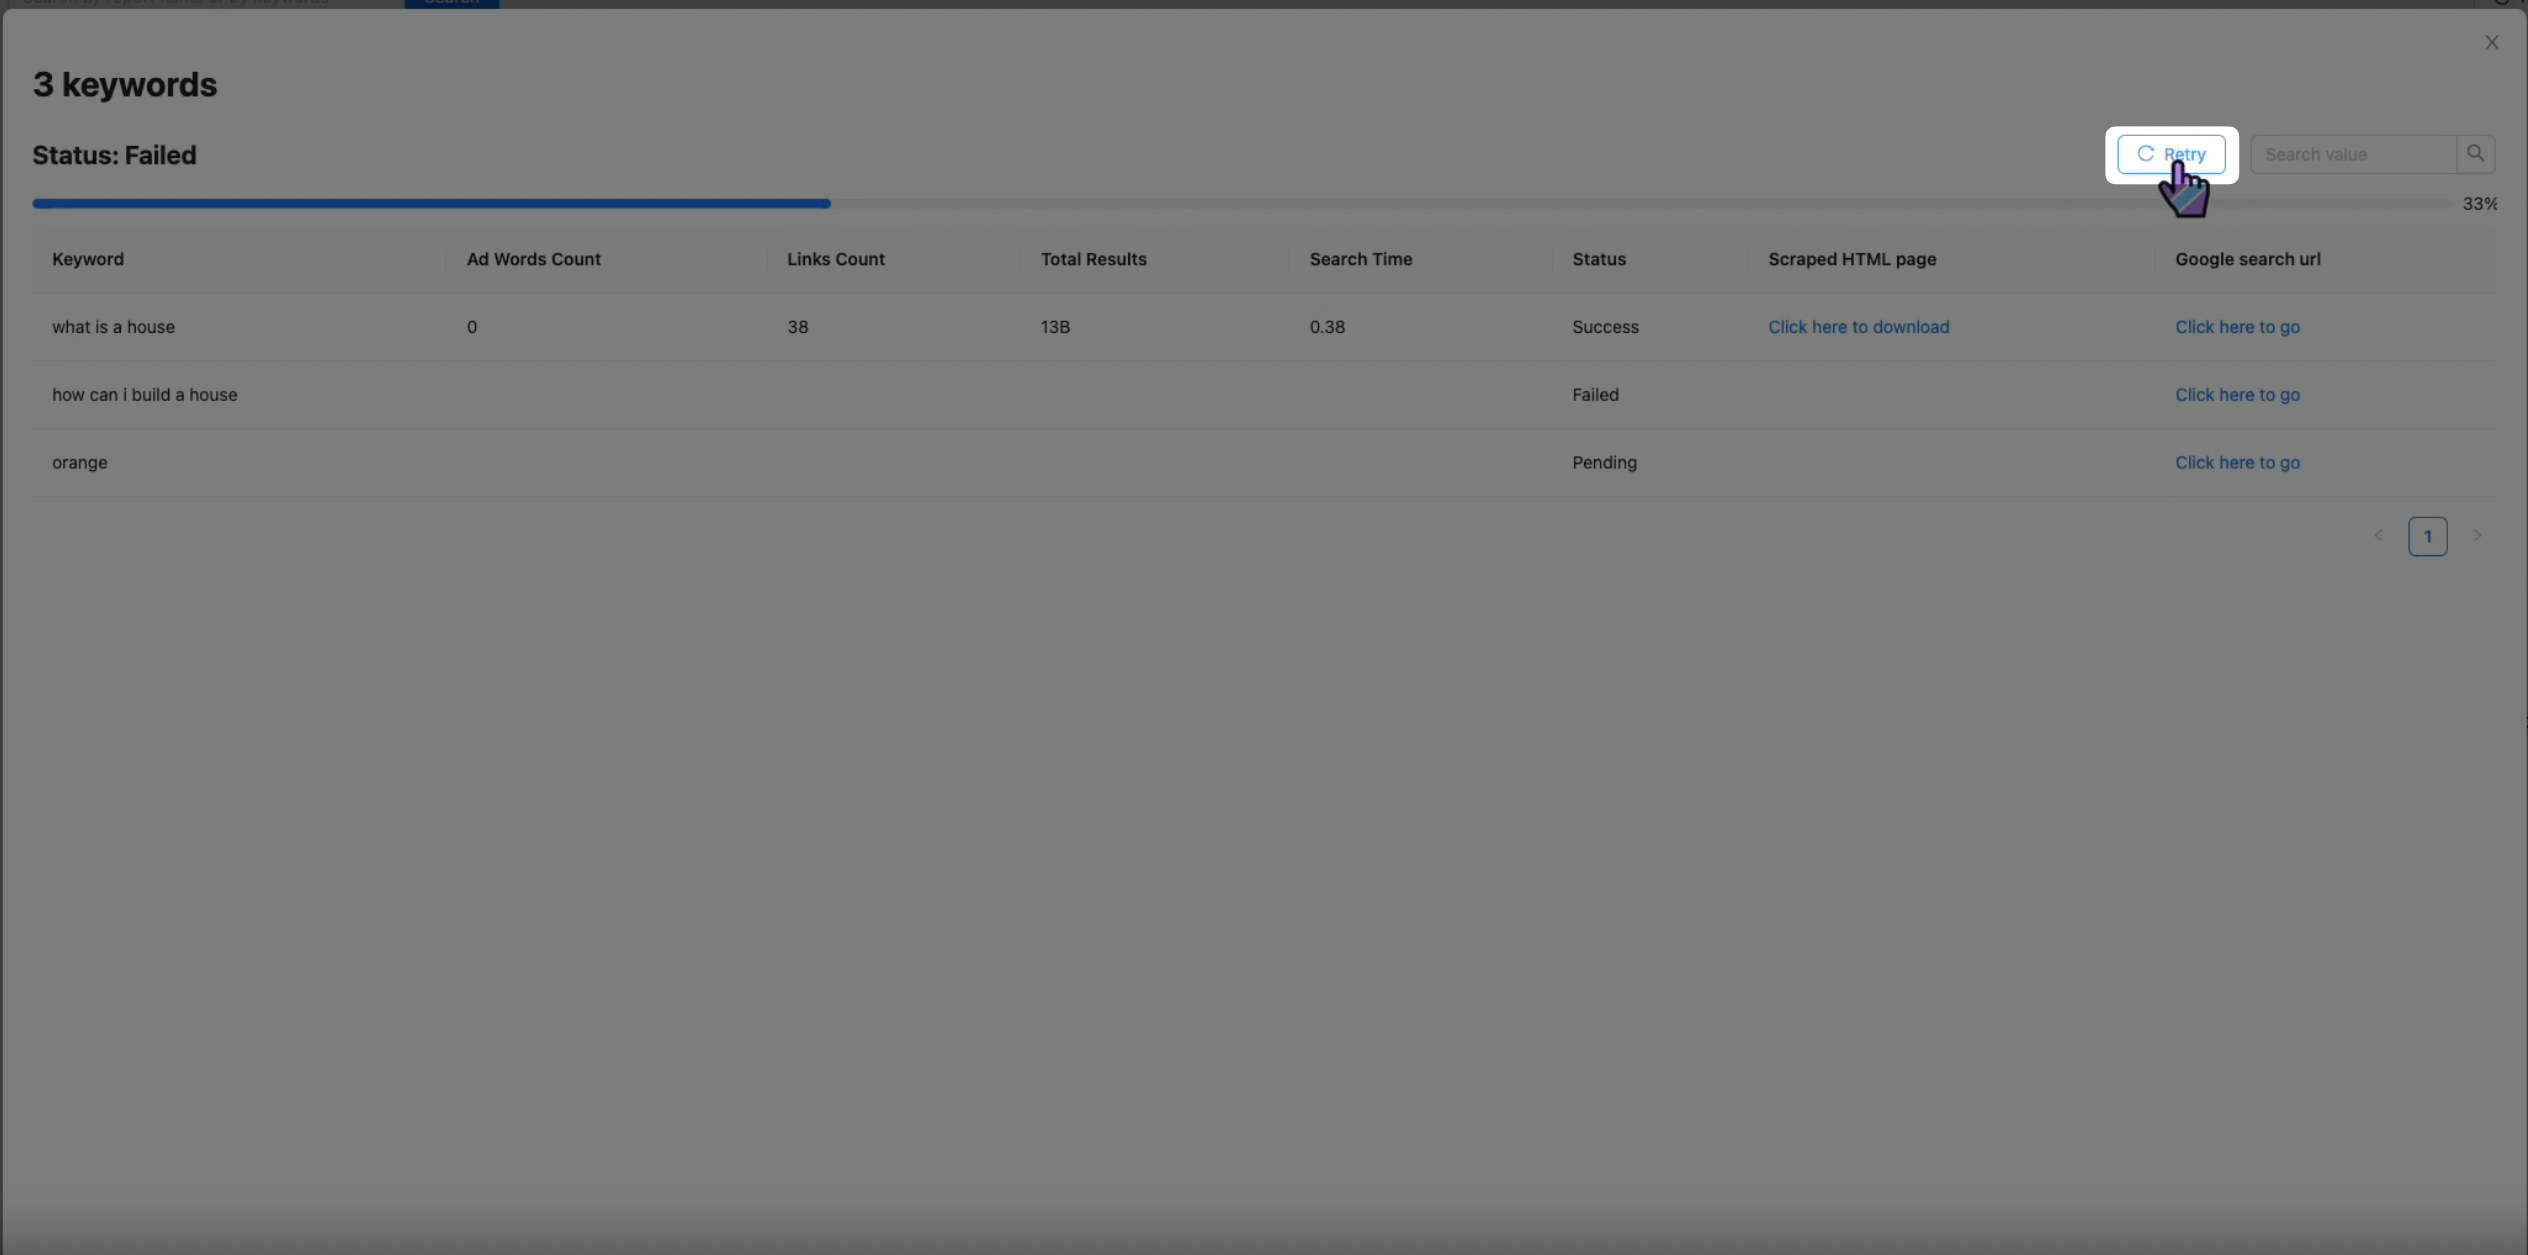Select page 1 in pagination
The height and width of the screenshot is (1255, 2528).
[2427, 536]
